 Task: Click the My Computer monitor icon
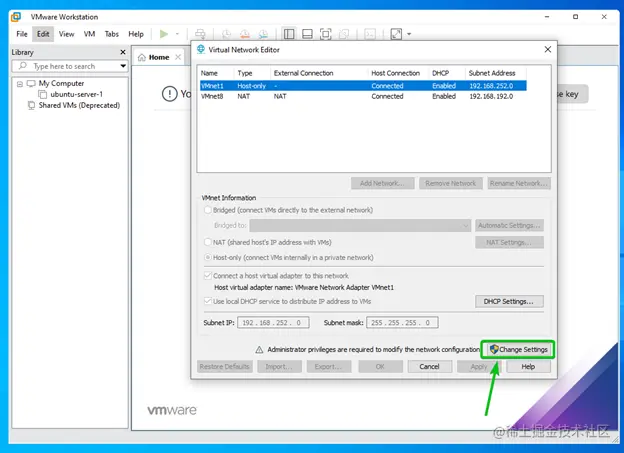point(31,84)
